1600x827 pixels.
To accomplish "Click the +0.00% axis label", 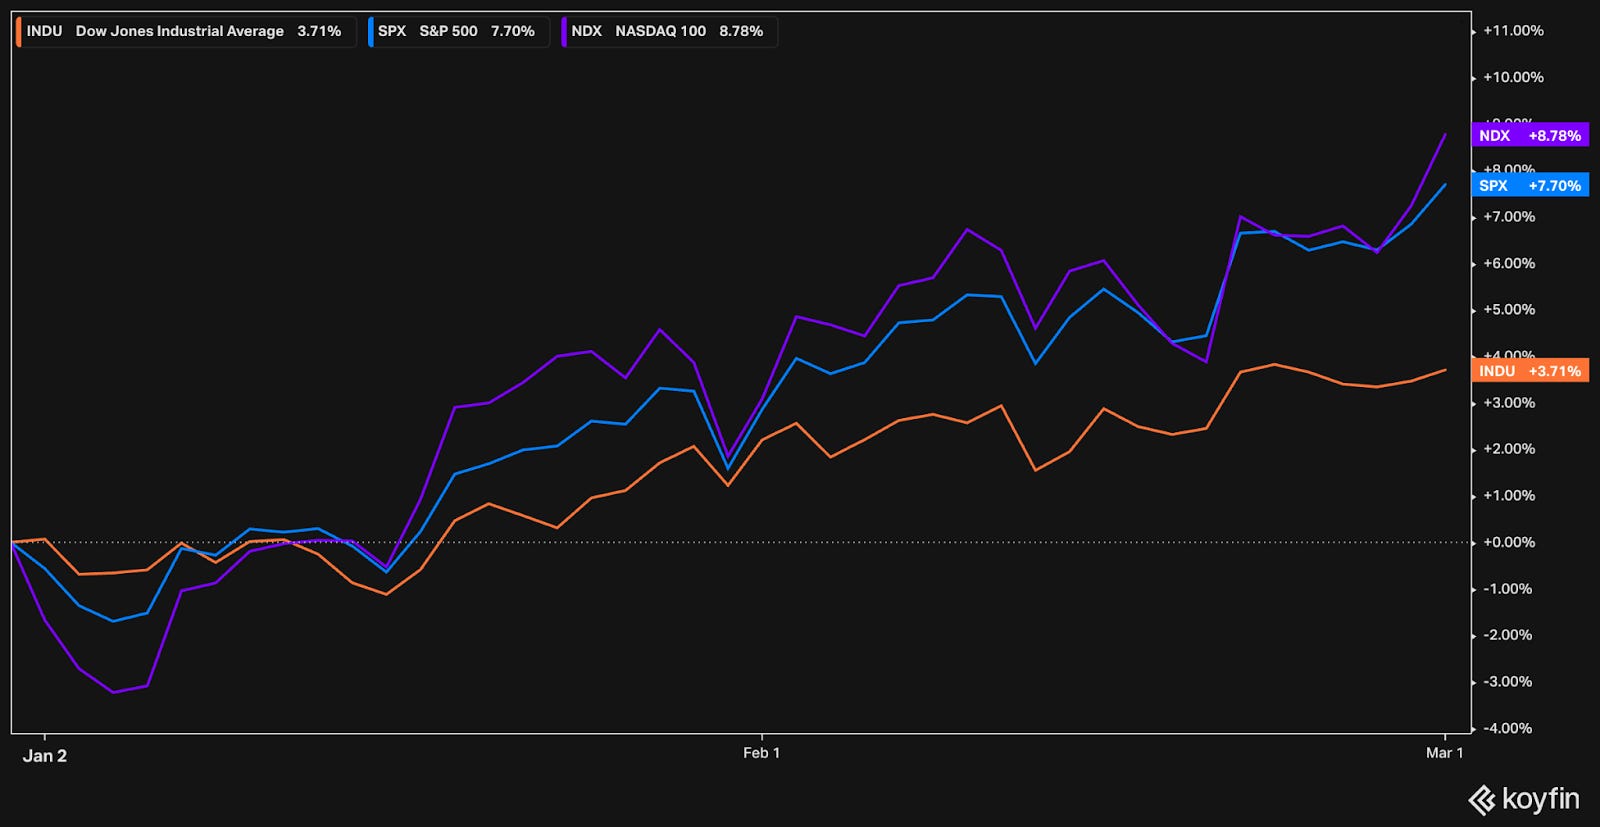I will (x=1509, y=542).
